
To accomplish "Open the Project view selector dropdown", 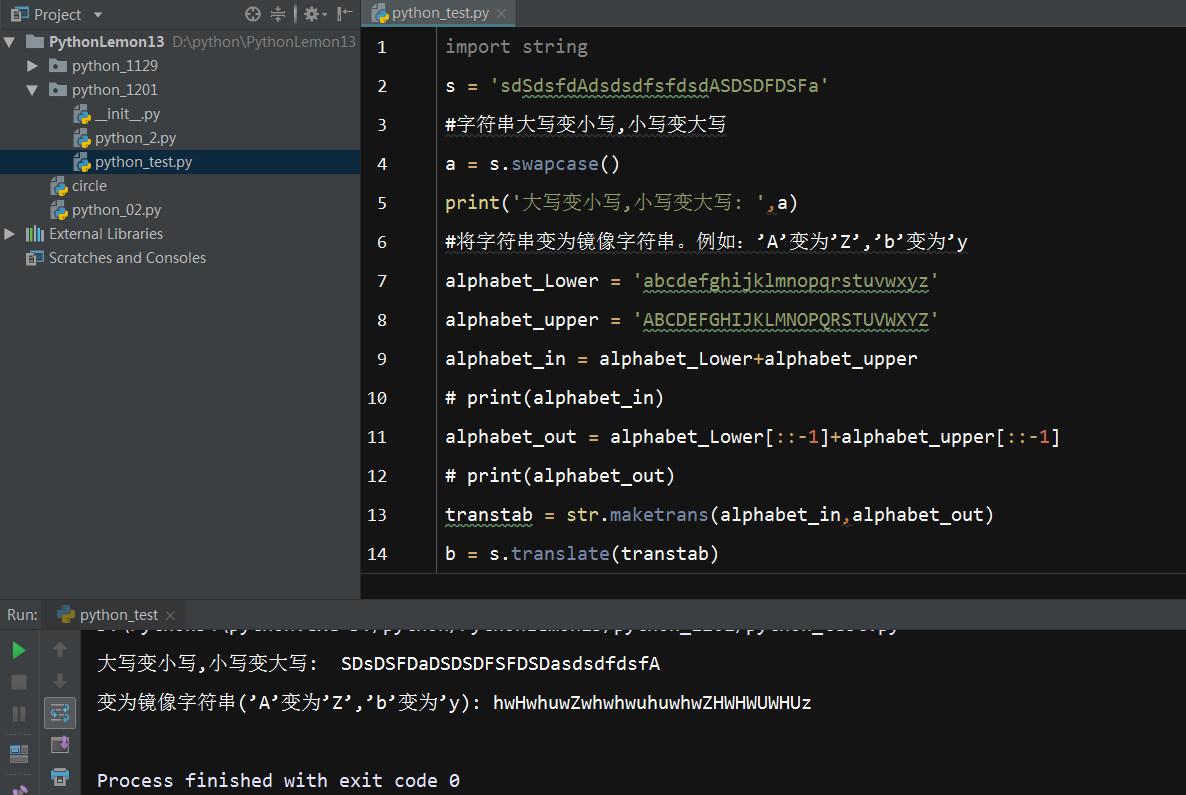I will [97, 15].
